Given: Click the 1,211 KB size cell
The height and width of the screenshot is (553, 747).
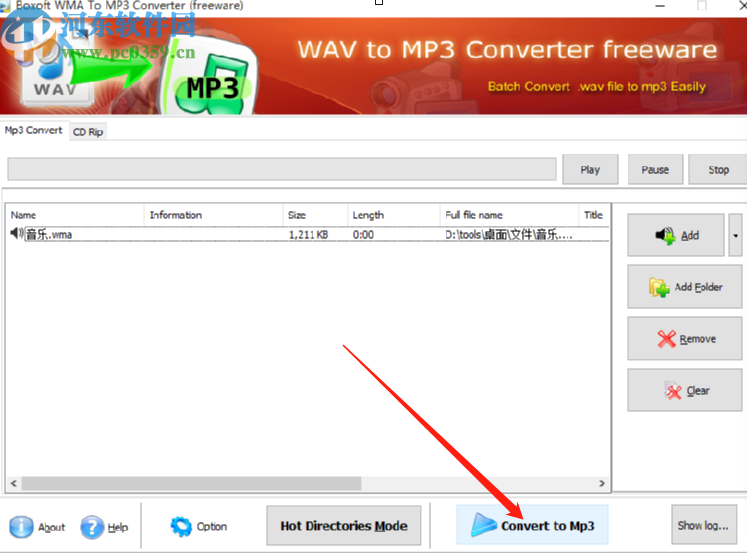Looking at the screenshot, I should [x=308, y=234].
